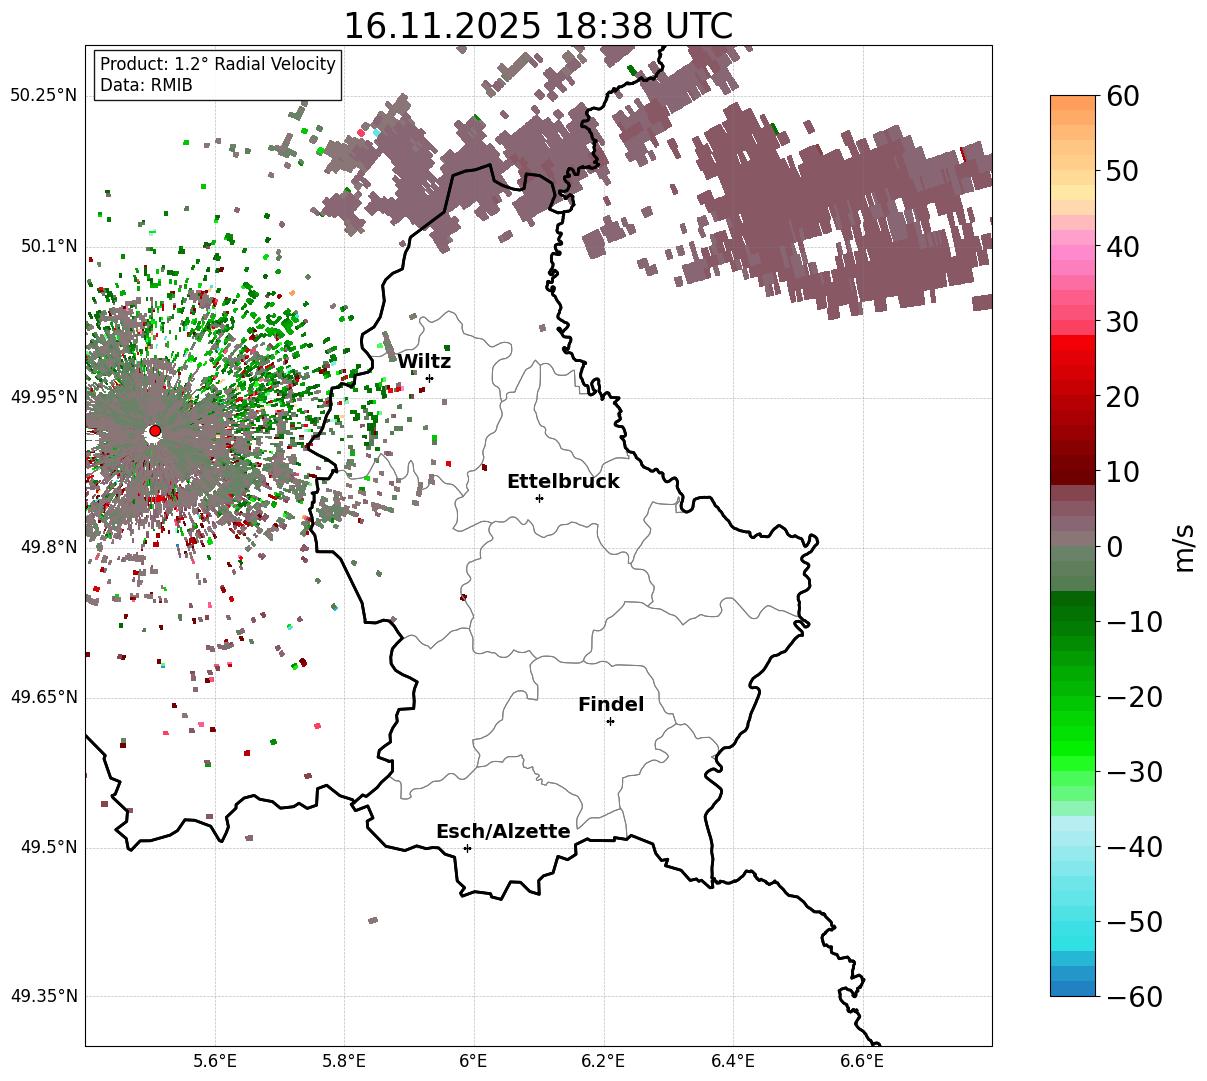Viewport: 1207px width, 1081px height.
Task: Click the 6.2°E longitude label
Action: click(603, 1060)
